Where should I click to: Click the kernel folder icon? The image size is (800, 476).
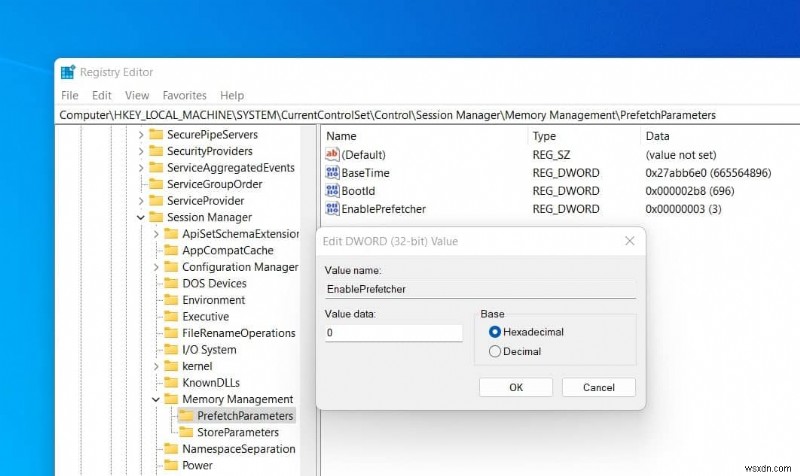coord(171,366)
